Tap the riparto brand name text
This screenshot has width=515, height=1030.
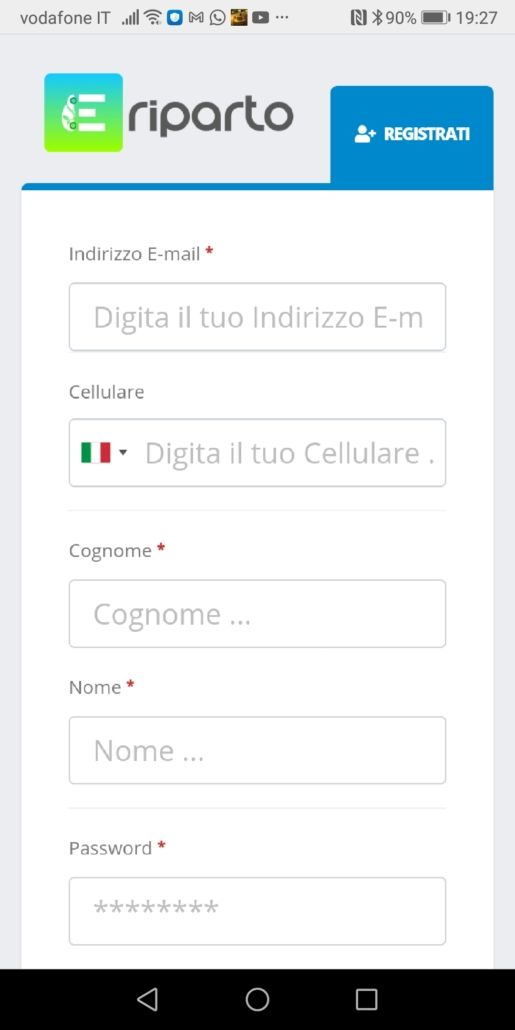pos(211,116)
